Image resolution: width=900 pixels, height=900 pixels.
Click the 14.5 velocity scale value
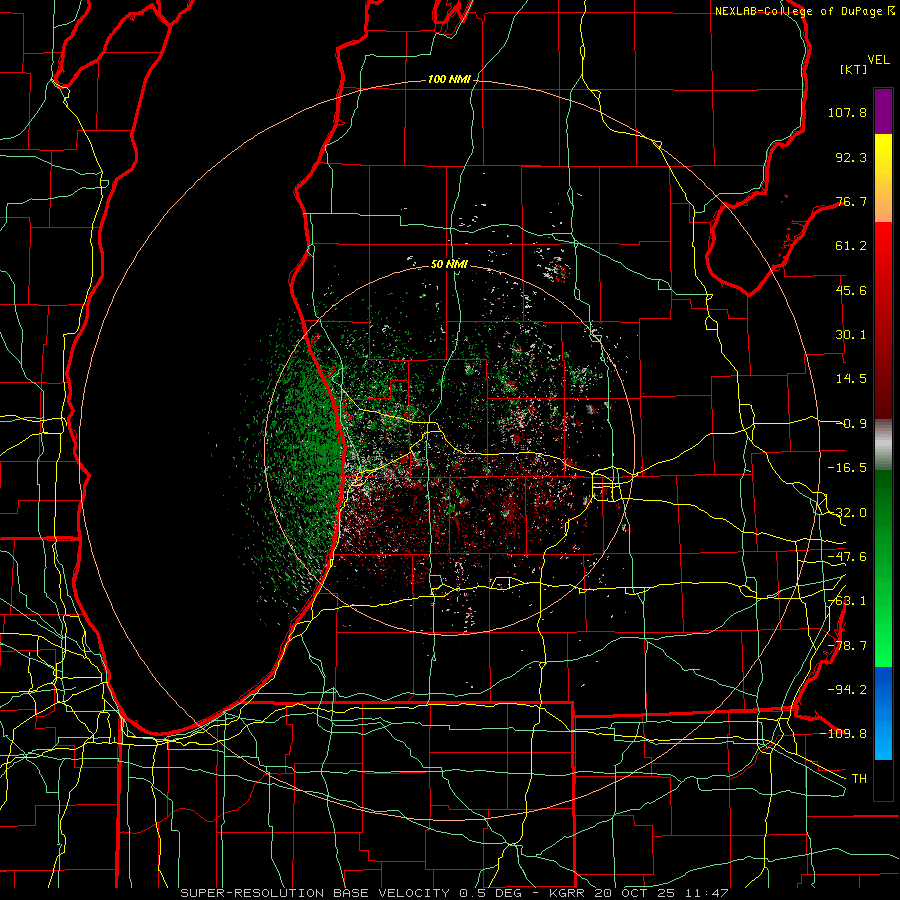851,379
